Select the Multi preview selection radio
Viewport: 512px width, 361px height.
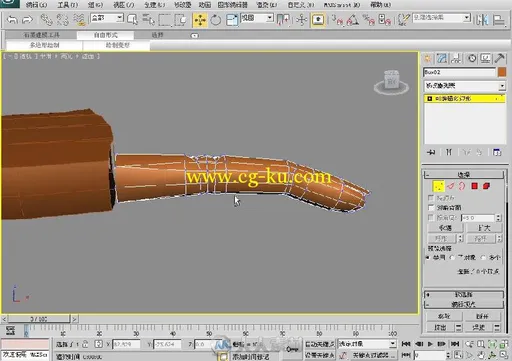[x=483, y=257]
